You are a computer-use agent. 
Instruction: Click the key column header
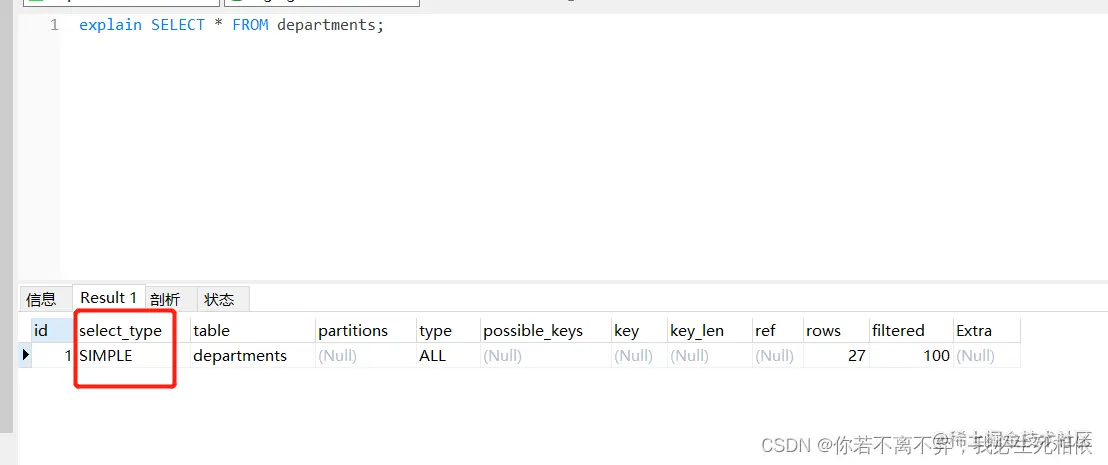coord(639,331)
